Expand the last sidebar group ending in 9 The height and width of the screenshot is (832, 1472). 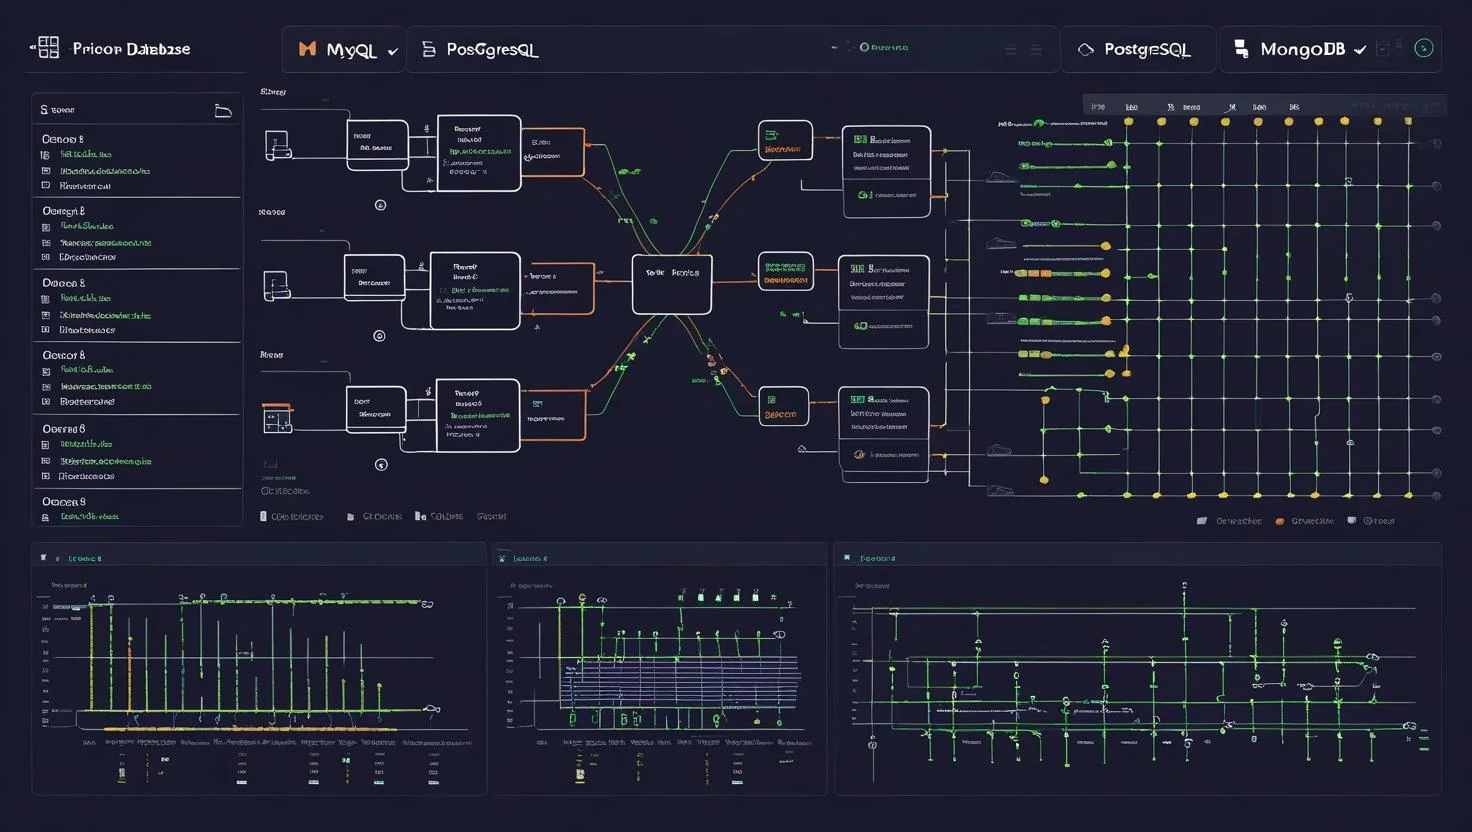(x=63, y=501)
